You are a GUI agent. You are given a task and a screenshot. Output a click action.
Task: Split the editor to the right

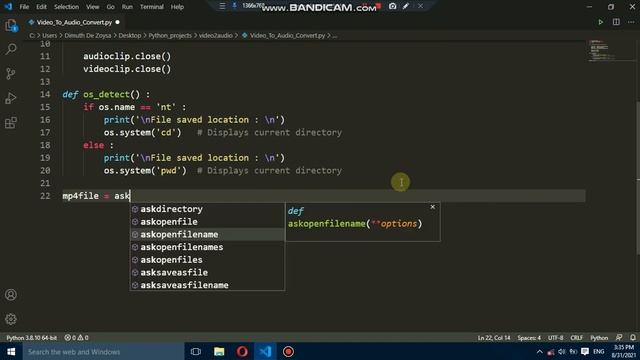[616, 22]
